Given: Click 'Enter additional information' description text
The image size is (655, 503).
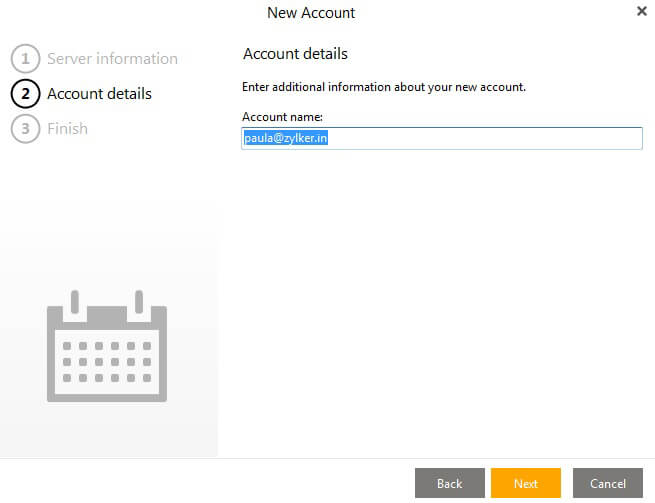Looking at the screenshot, I should point(384,87).
